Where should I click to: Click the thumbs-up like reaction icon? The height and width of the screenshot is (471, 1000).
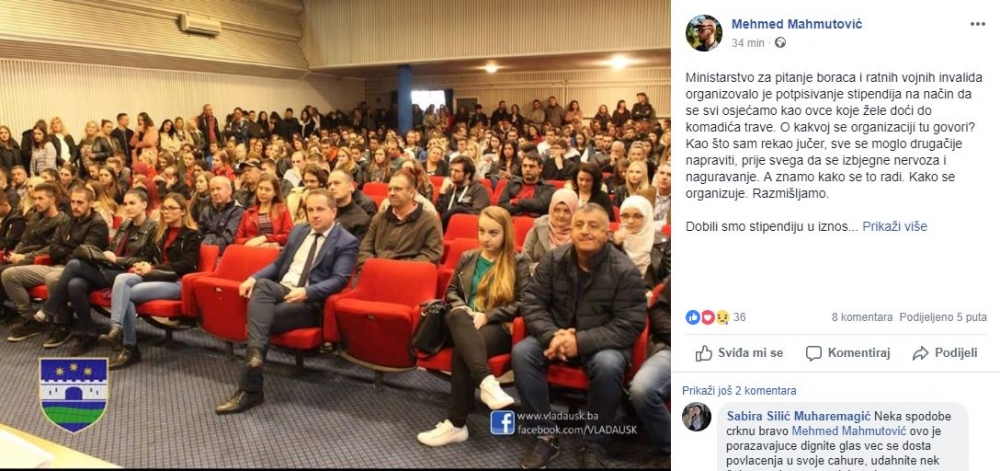(x=693, y=317)
